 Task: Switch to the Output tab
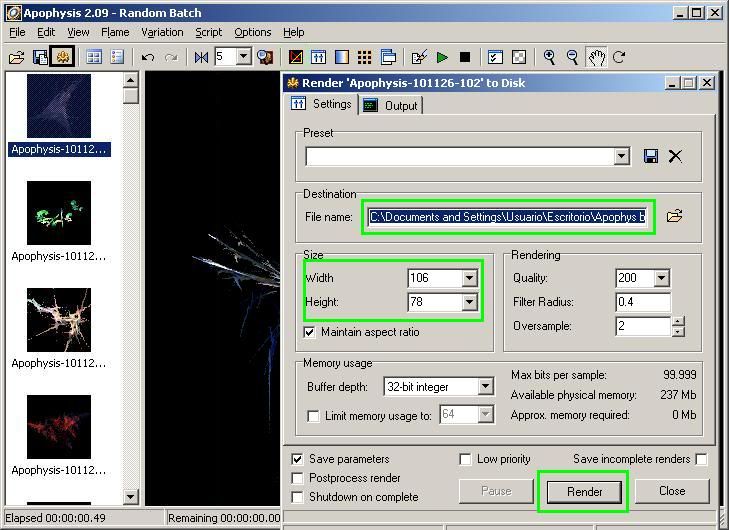pyautogui.click(x=391, y=105)
